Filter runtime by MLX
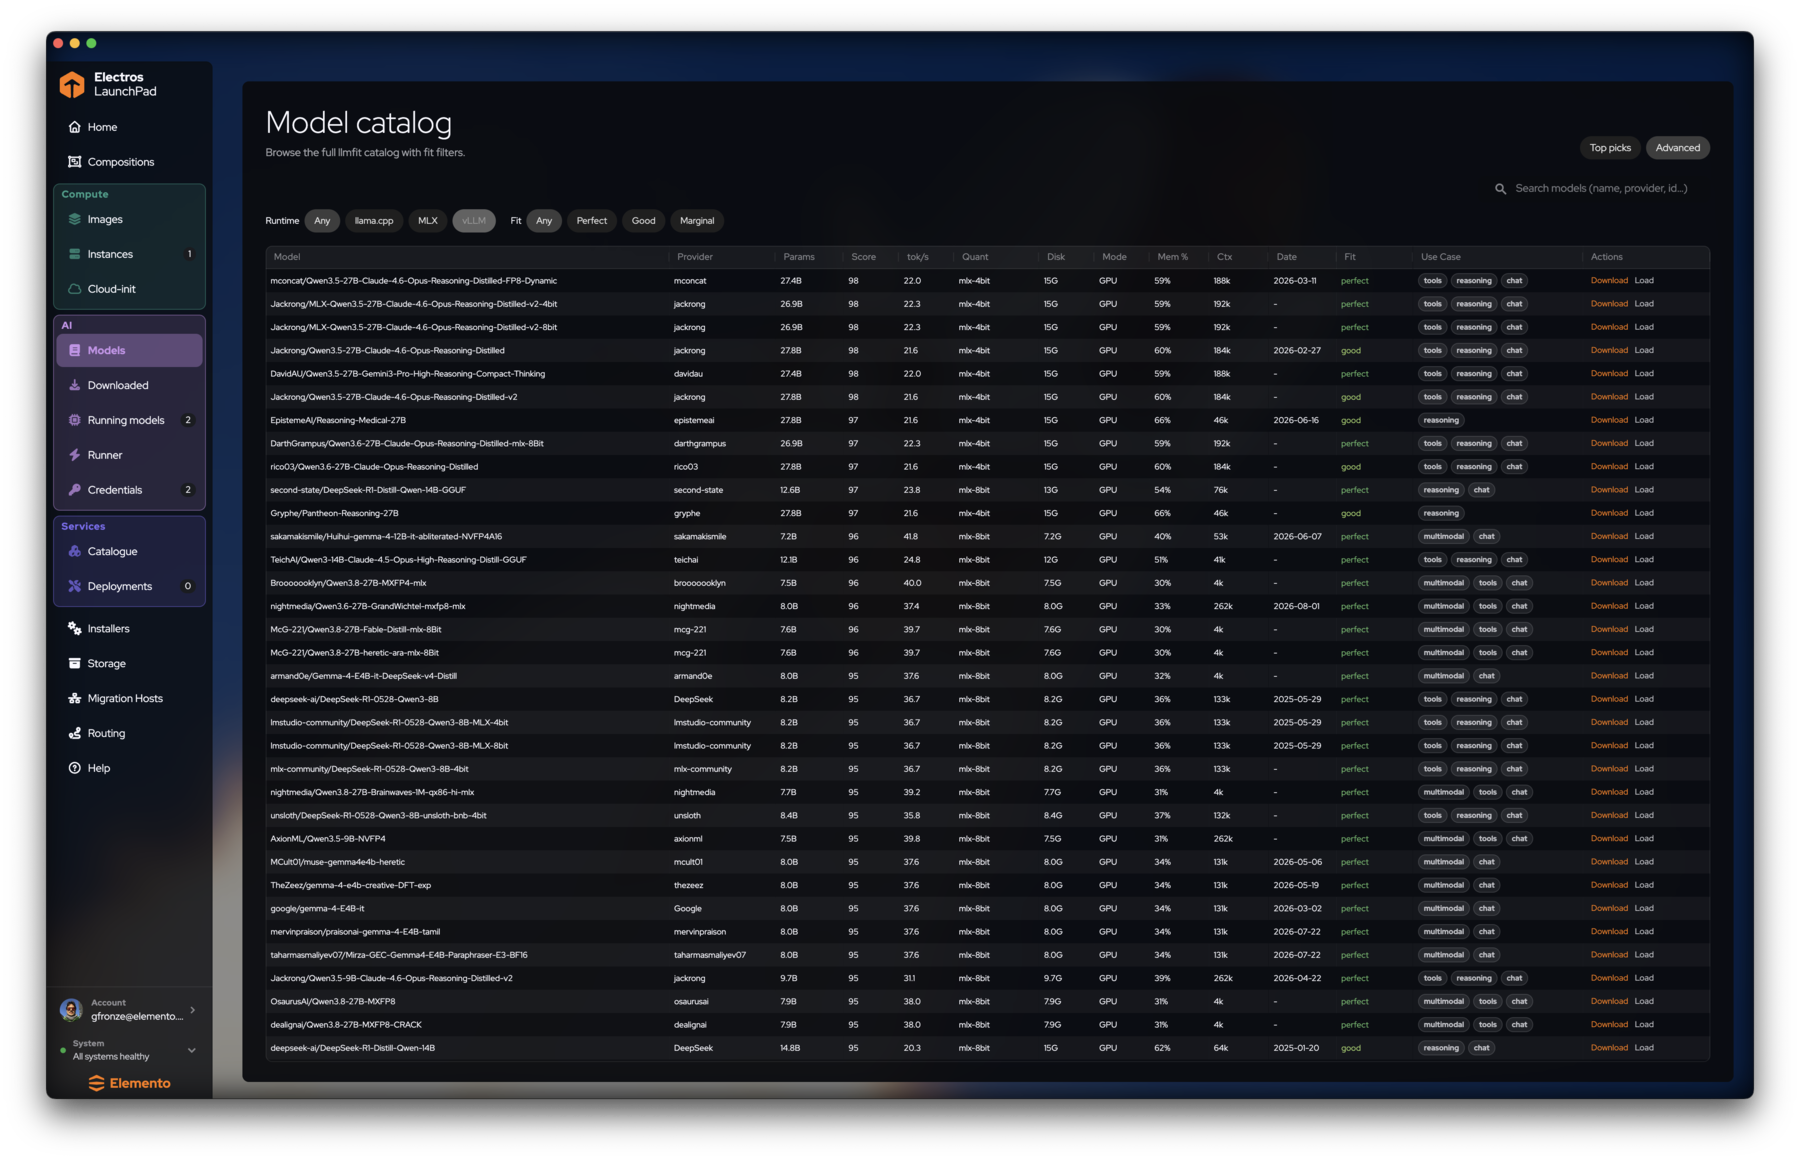1800x1160 pixels. pos(428,221)
